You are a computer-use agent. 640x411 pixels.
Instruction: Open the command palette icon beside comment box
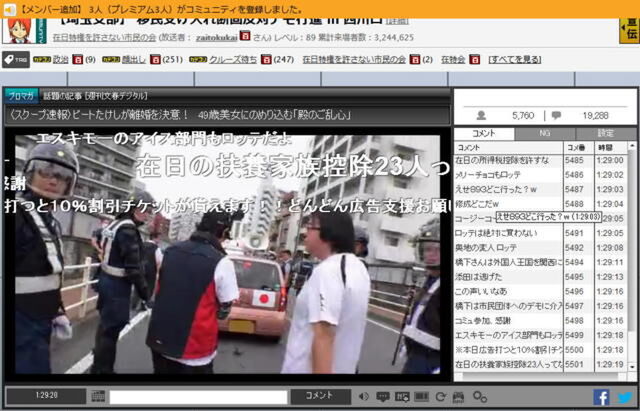tap(98, 396)
